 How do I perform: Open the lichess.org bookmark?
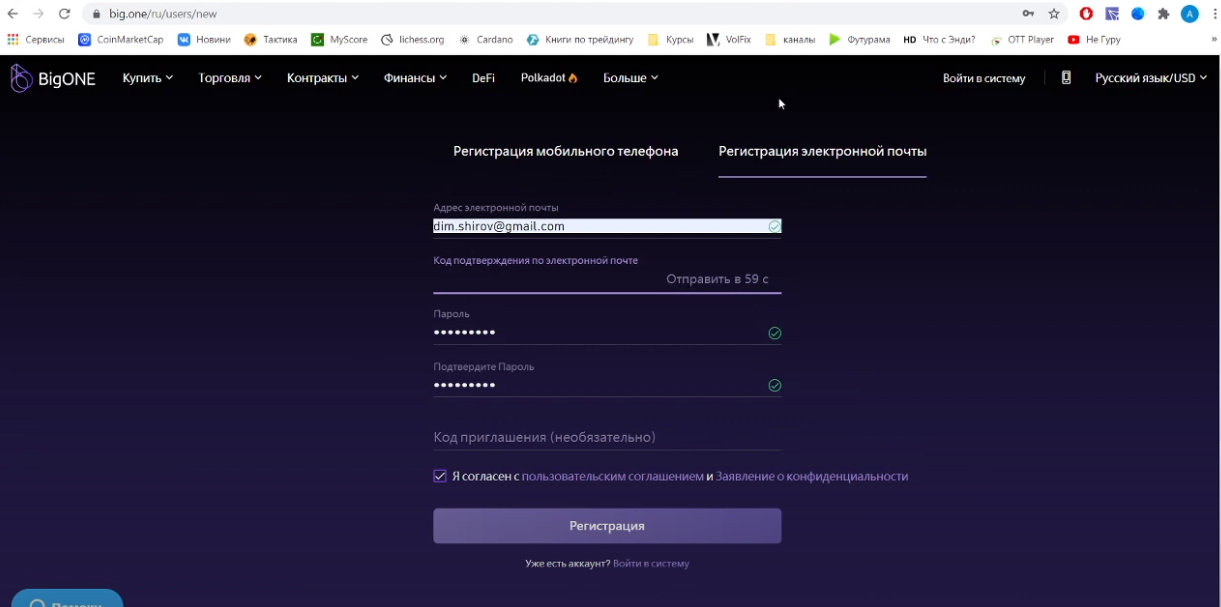coord(413,40)
